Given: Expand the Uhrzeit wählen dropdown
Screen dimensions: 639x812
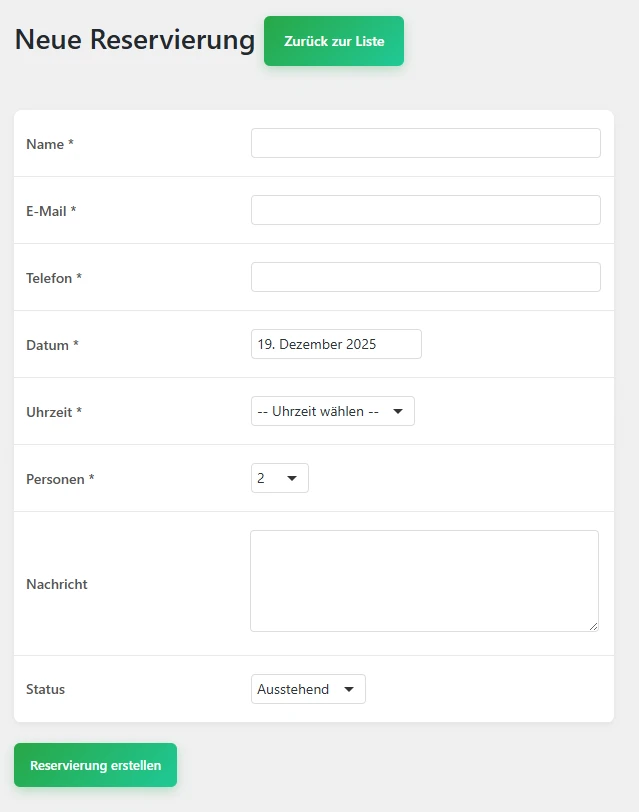Looking at the screenshot, I should [x=332, y=411].
